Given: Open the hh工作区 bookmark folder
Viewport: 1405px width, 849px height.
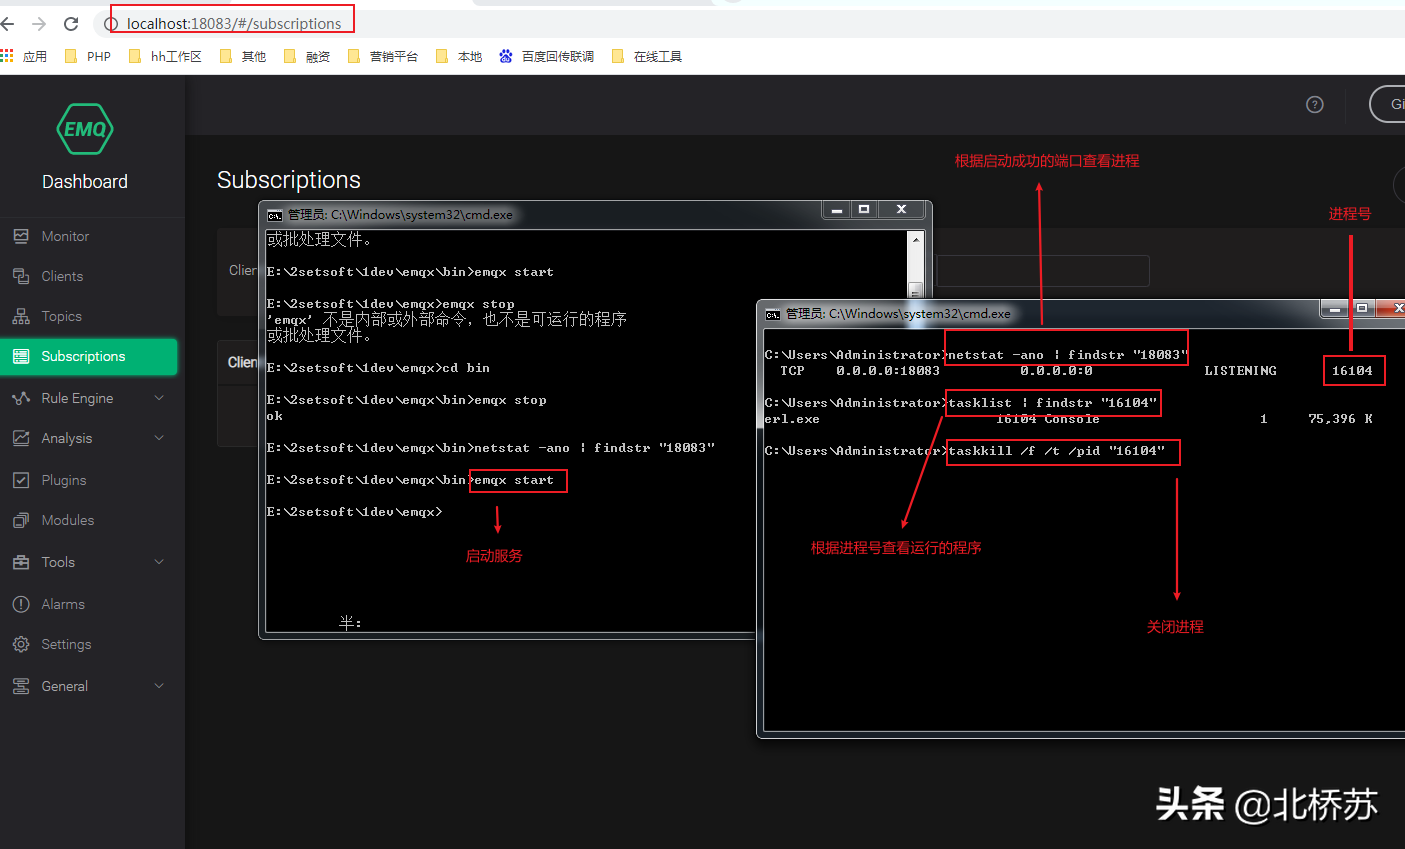Looking at the screenshot, I should (x=165, y=56).
